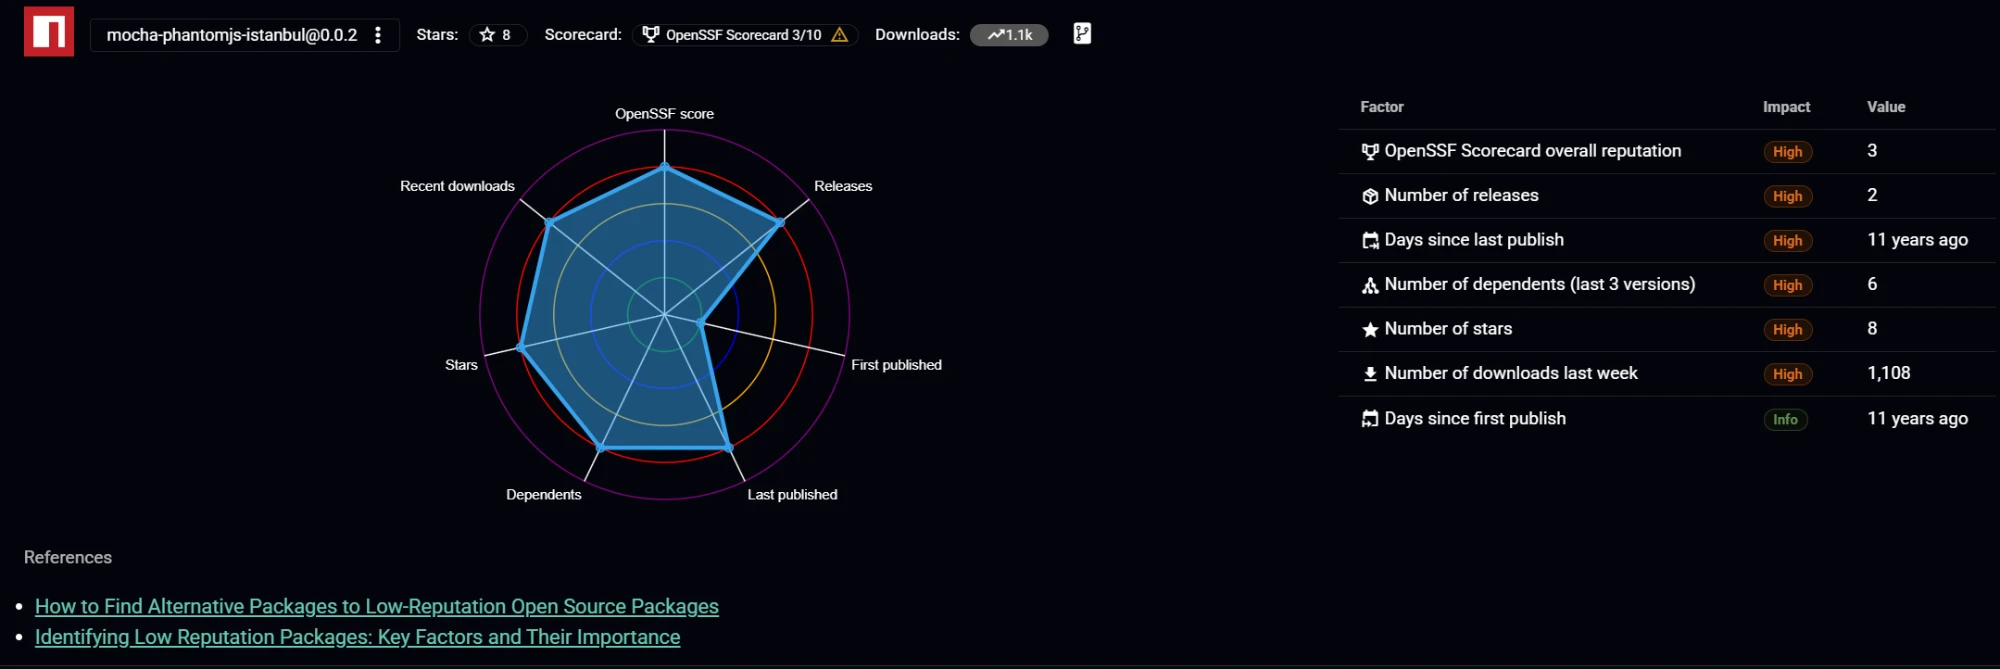Select First published data point on radar chart
2000x669 pixels.
pyautogui.click(x=700, y=323)
